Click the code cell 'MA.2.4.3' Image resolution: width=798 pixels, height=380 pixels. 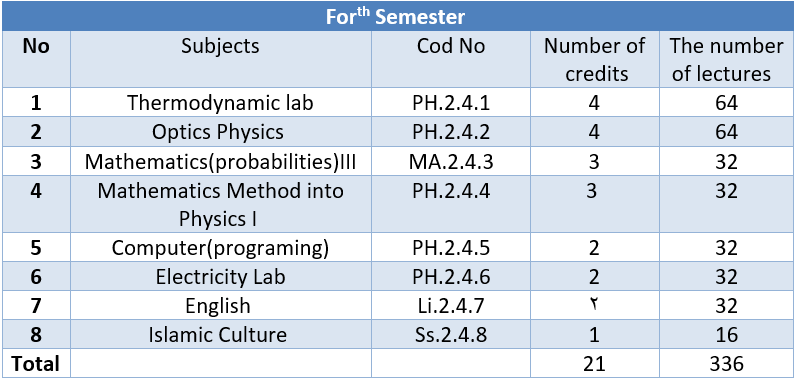[x=451, y=161]
